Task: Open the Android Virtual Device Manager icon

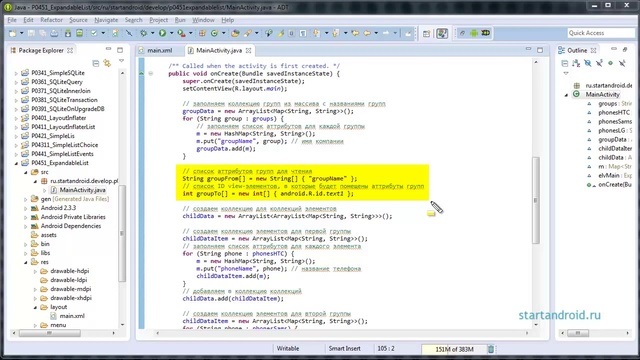Action: [80, 33]
